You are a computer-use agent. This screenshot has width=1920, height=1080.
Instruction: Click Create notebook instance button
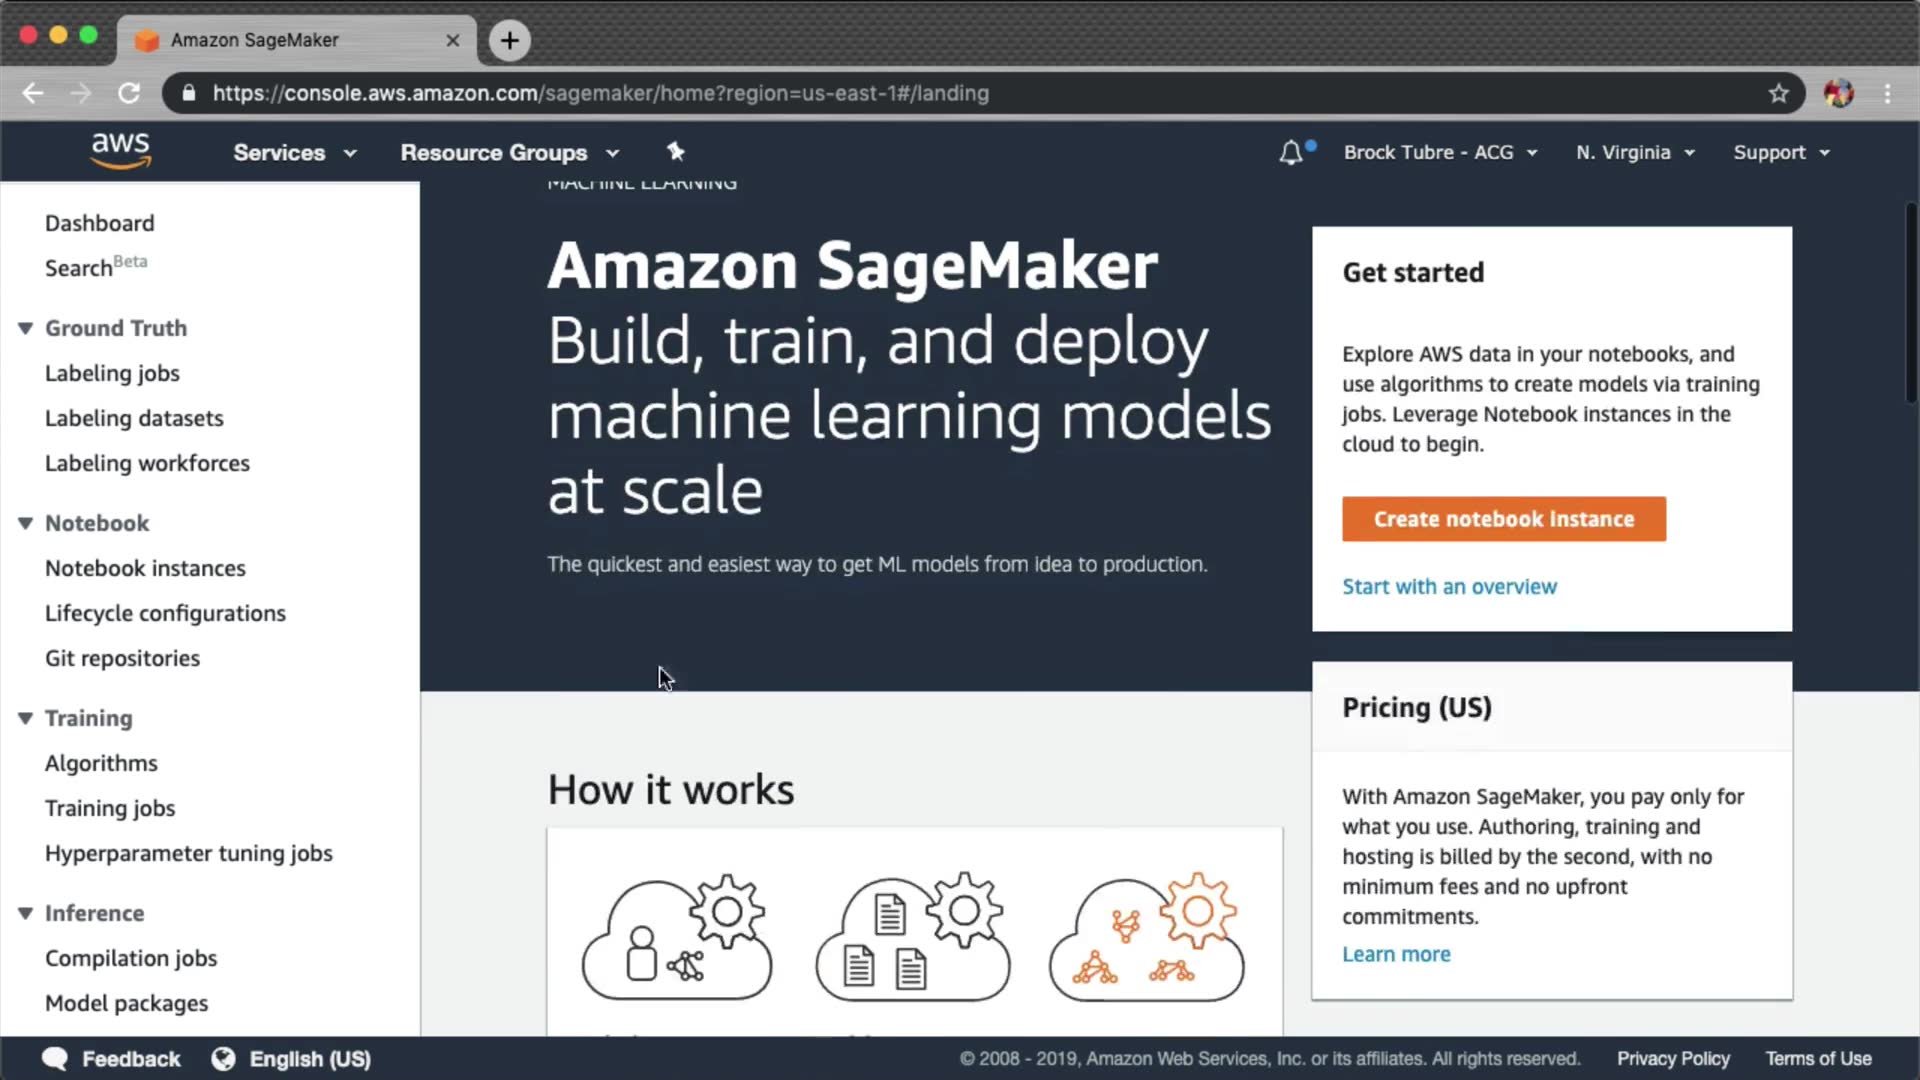coord(1503,519)
